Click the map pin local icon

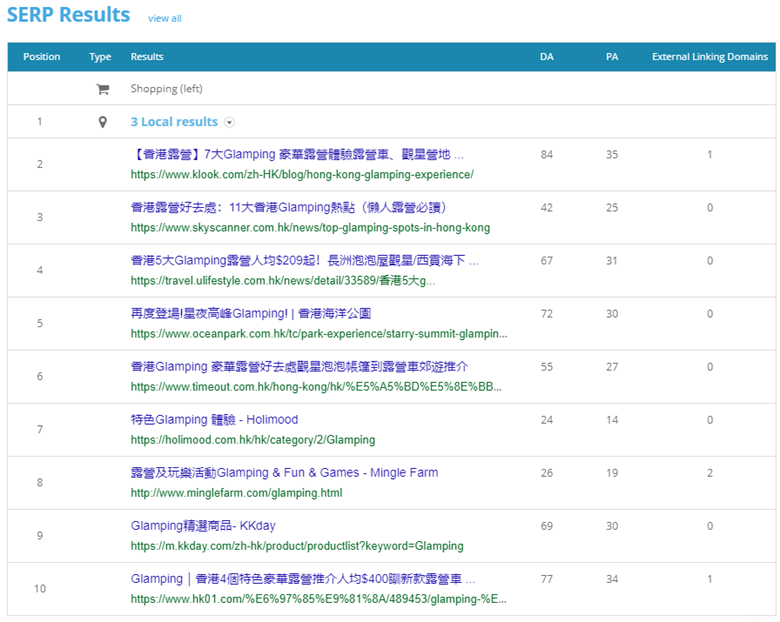pos(101,122)
